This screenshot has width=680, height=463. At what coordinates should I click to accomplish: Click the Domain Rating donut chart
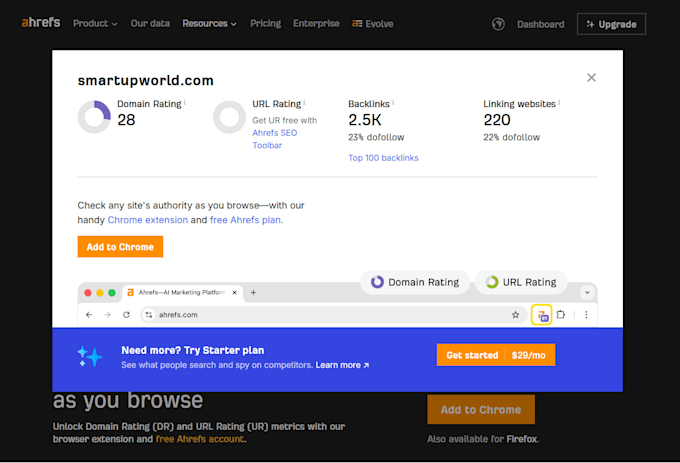pos(94,117)
